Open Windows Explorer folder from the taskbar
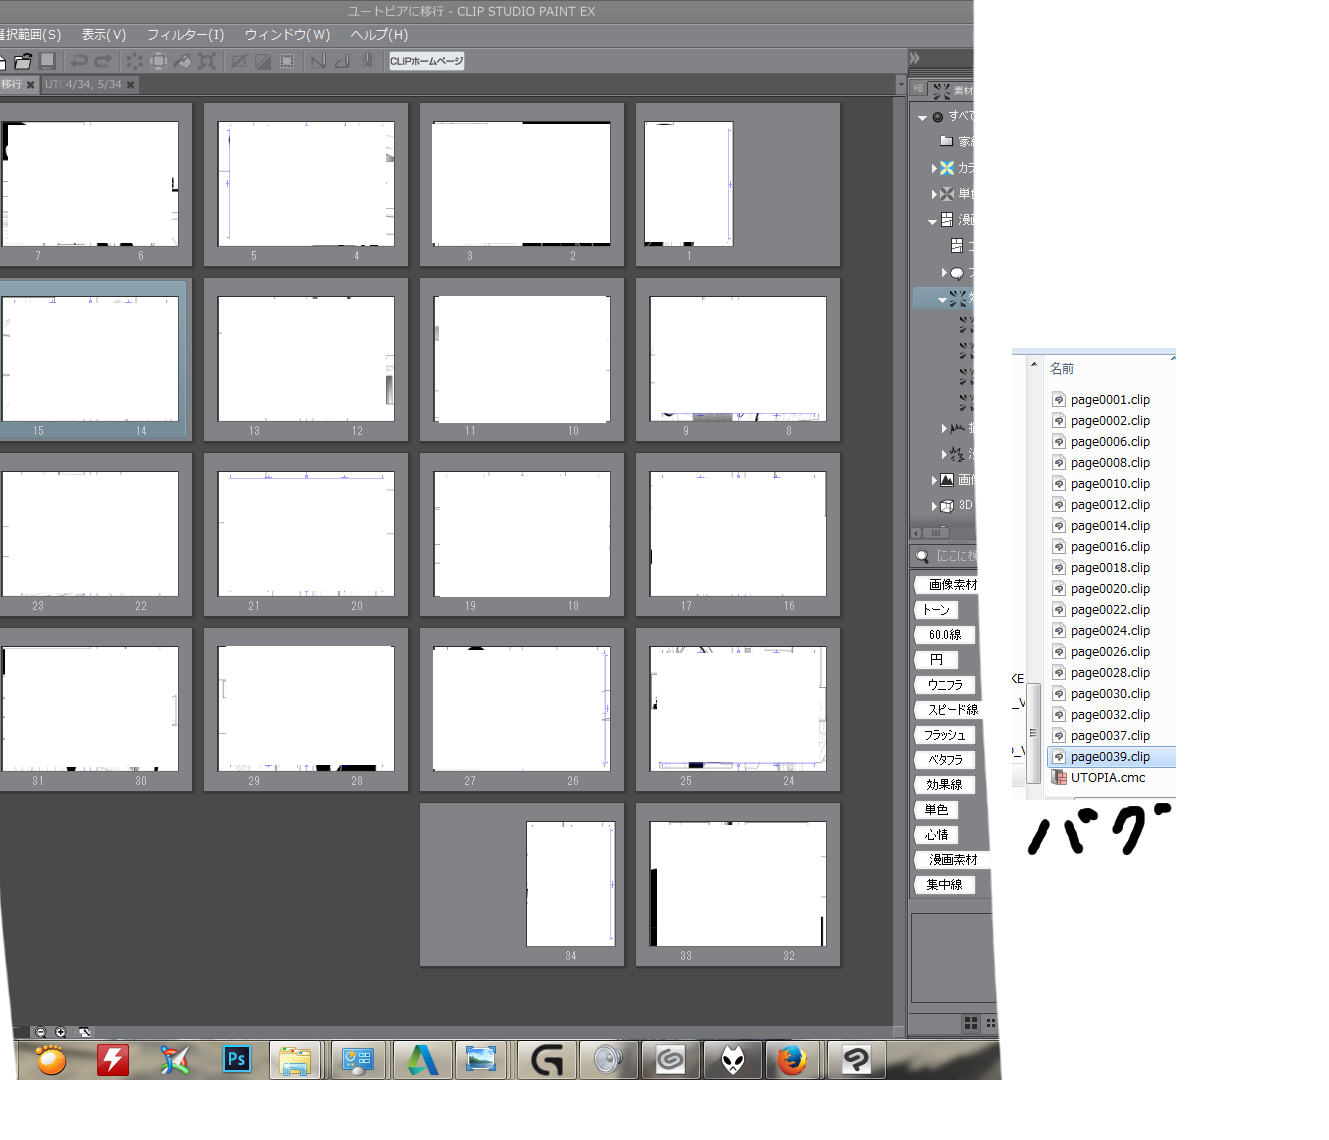The height and width of the screenshot is (1140, 1329). pos(295,1060)
